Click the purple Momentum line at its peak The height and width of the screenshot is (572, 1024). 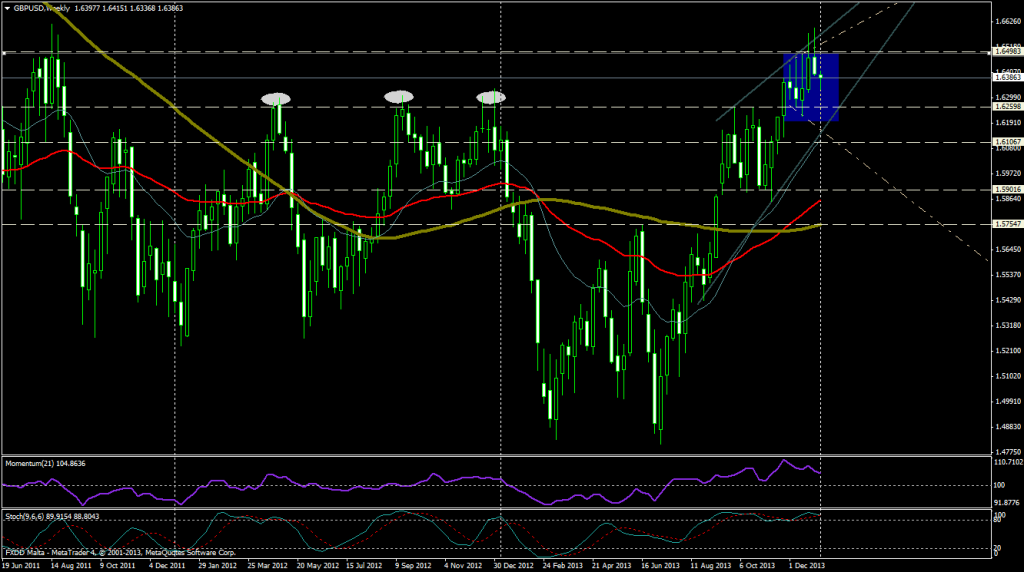coord(785,462)
